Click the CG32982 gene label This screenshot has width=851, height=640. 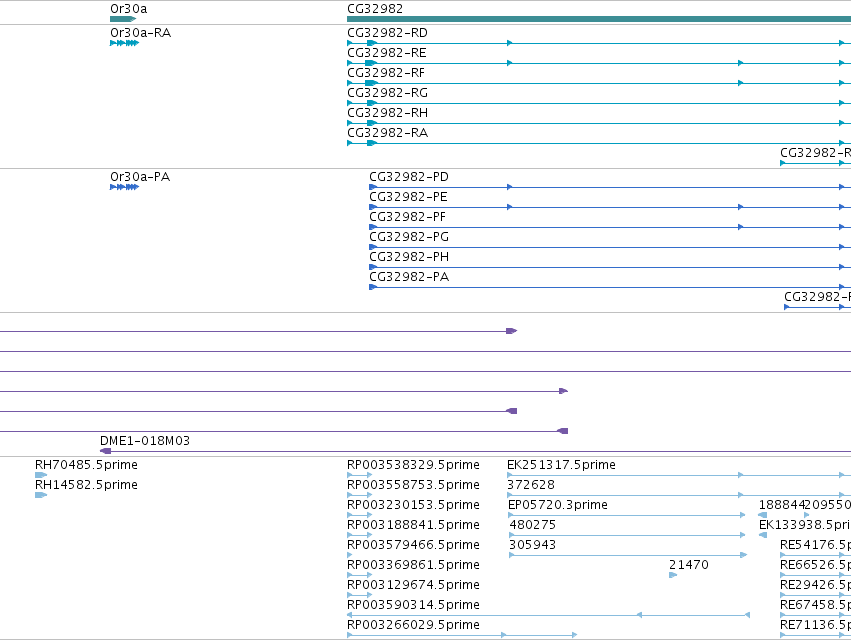(x=375, y=9)
